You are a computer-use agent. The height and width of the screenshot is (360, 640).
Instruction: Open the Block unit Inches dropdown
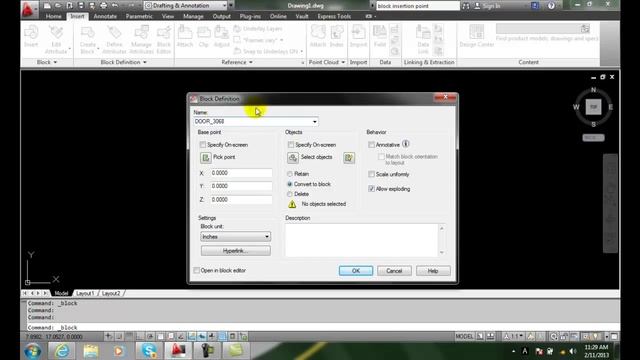pos(236,237)
